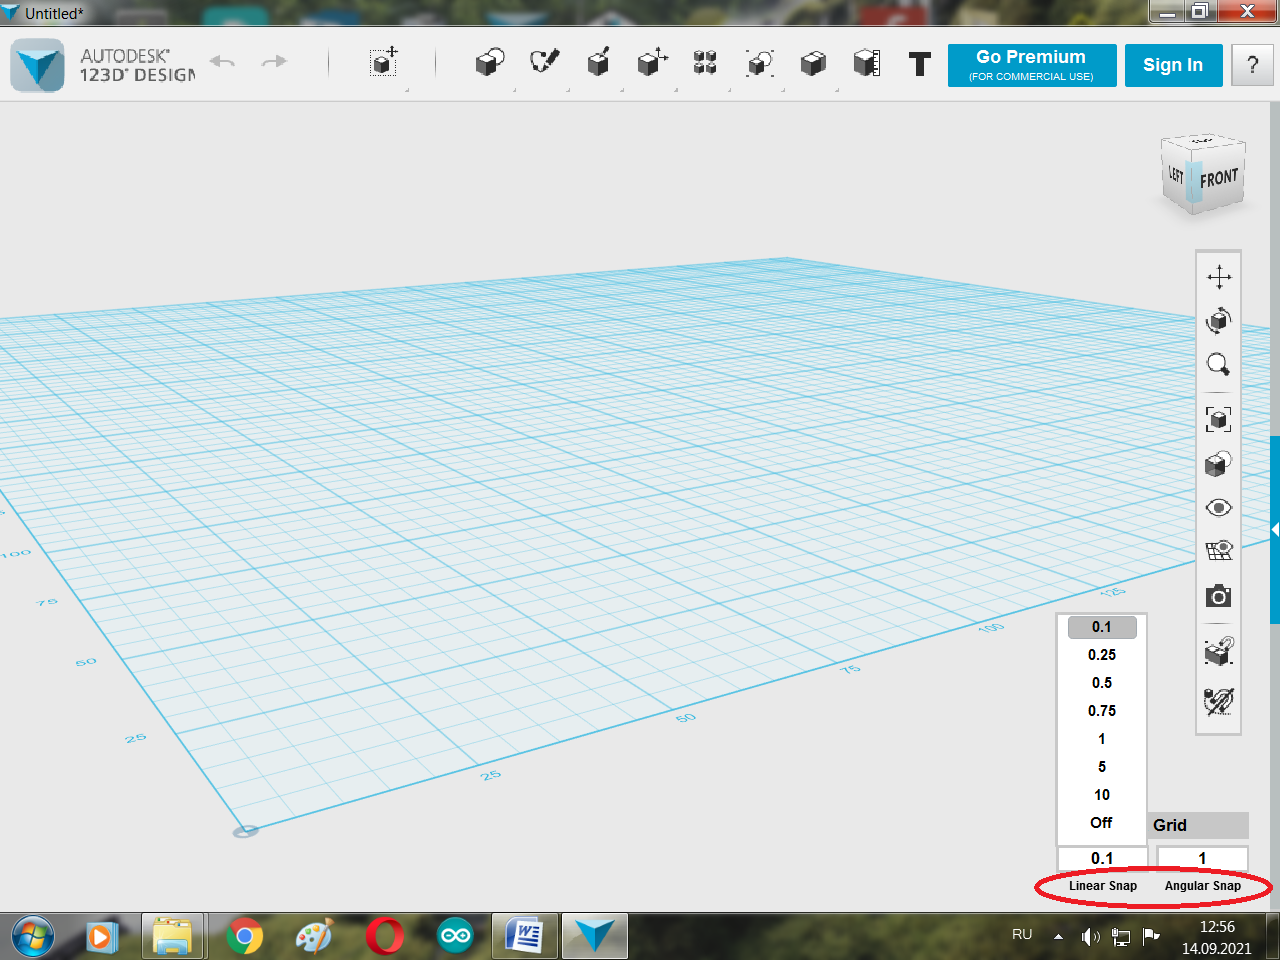1280x960 pixels.
Task: Turn linear snap Off
Action: coord(1102,823)
